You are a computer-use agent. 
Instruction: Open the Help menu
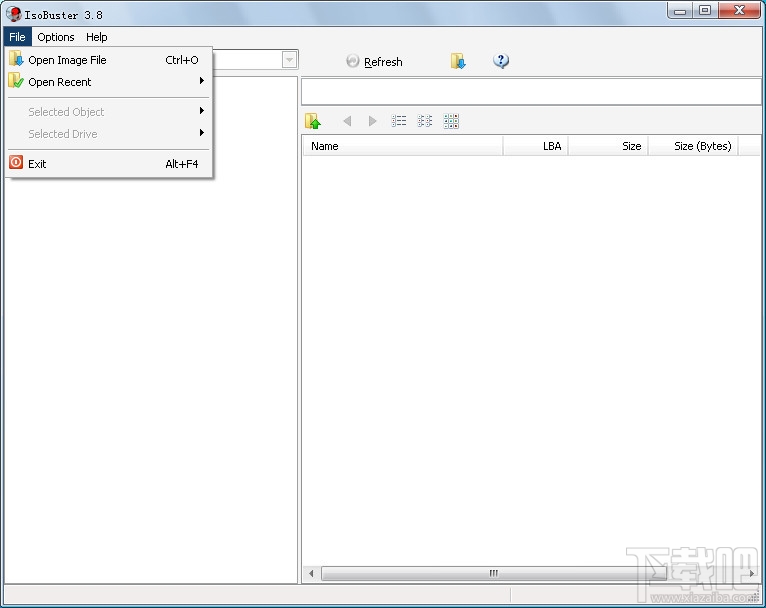click(97, 37)
